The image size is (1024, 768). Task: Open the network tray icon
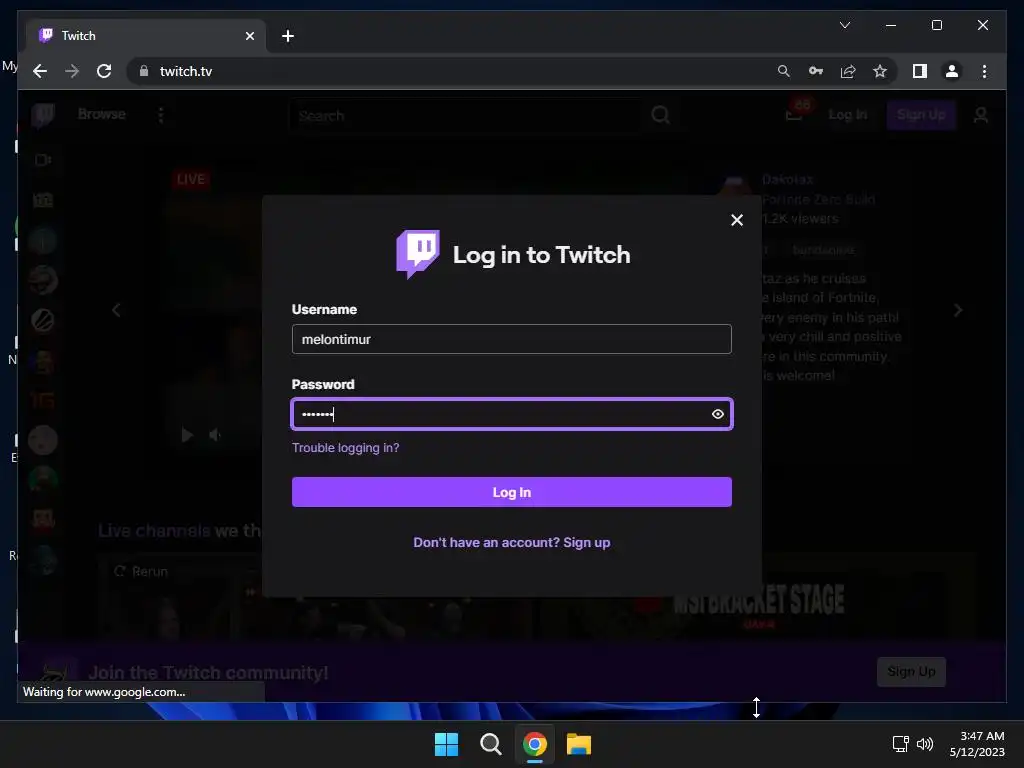coord(901,744)
